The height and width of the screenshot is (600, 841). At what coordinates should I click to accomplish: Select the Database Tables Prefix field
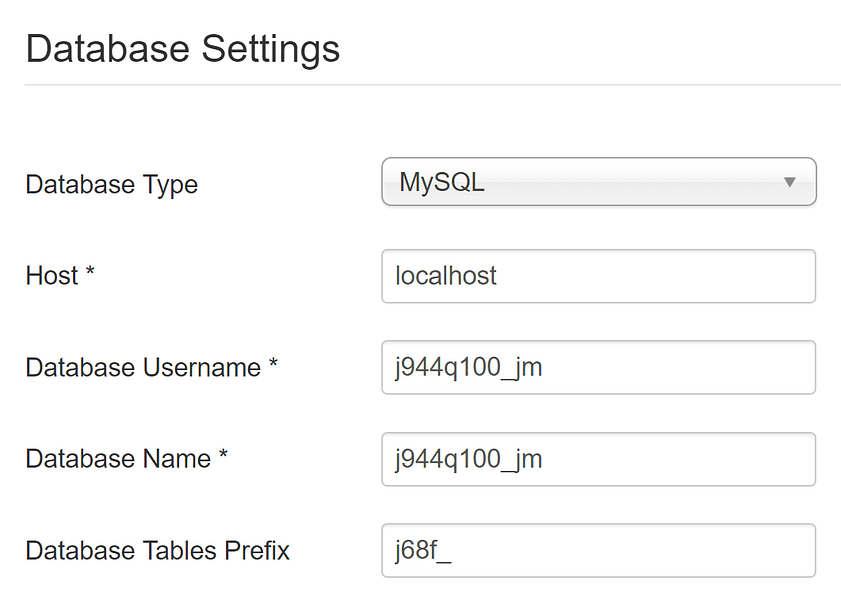point(598,550)
